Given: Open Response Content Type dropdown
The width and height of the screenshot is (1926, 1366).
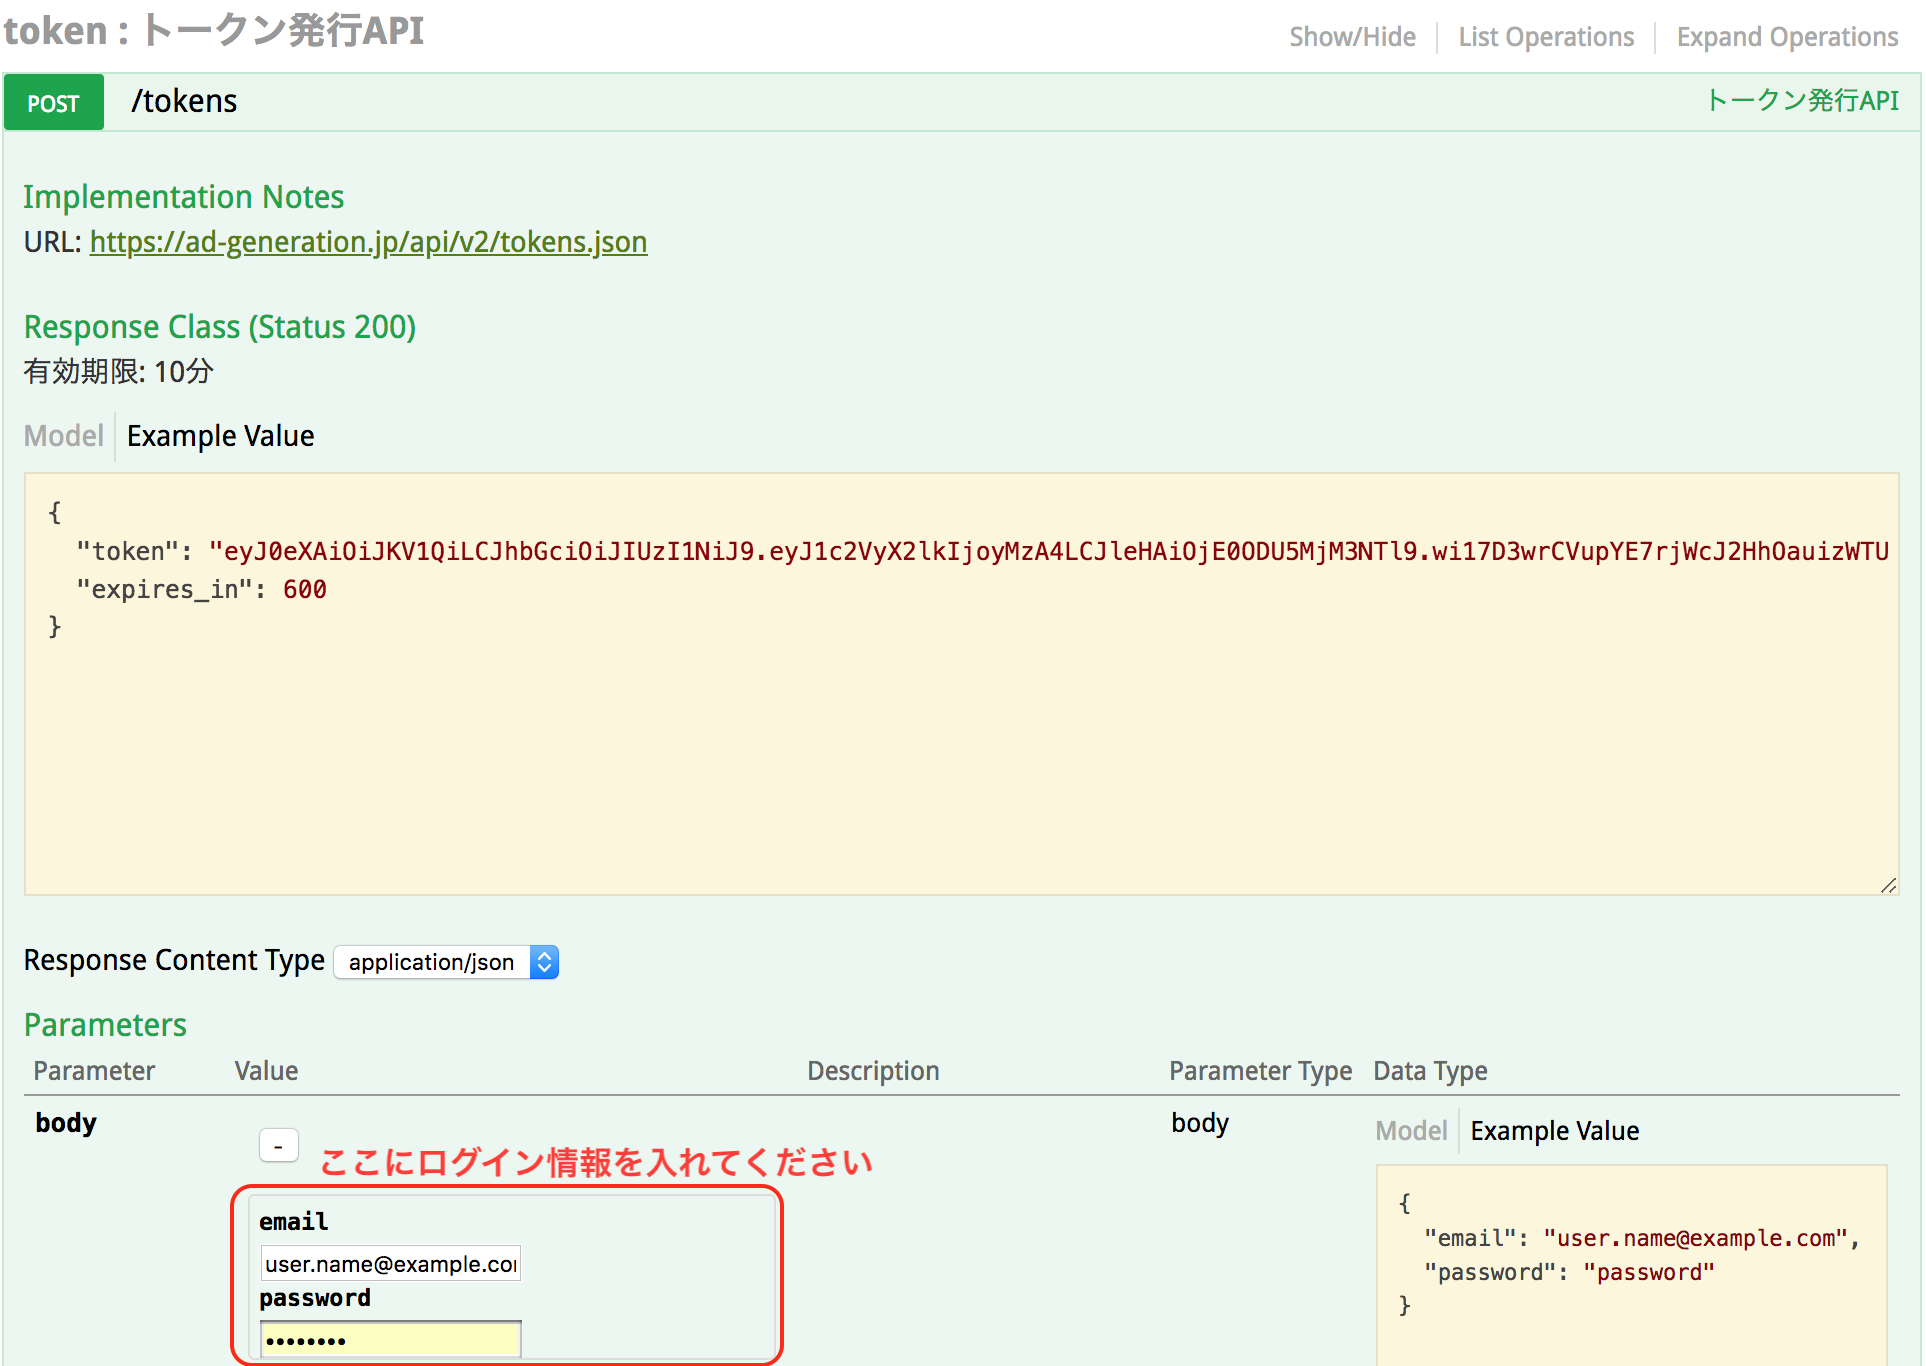Looking at the screenshot, I should click(432, 962).
